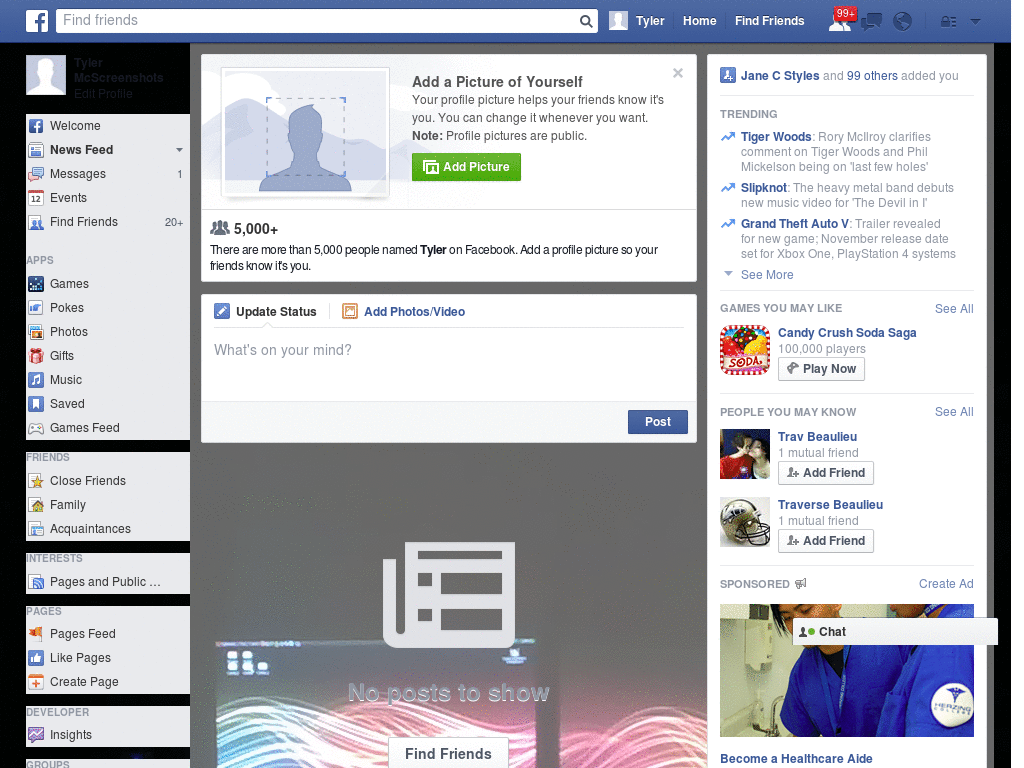Click the Games Feed controller icon

click(36, 428)
